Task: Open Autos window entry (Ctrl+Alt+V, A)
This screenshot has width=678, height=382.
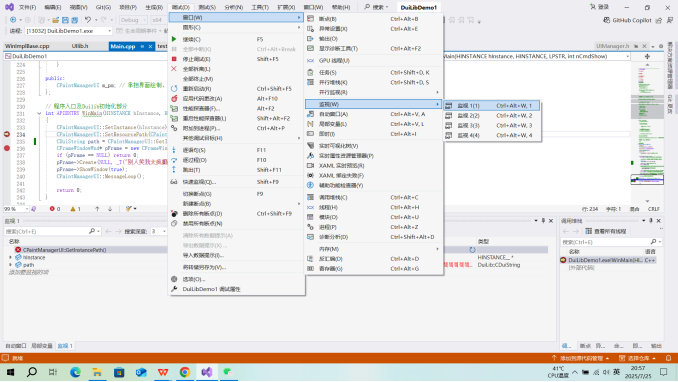Action: coord(374,114)
